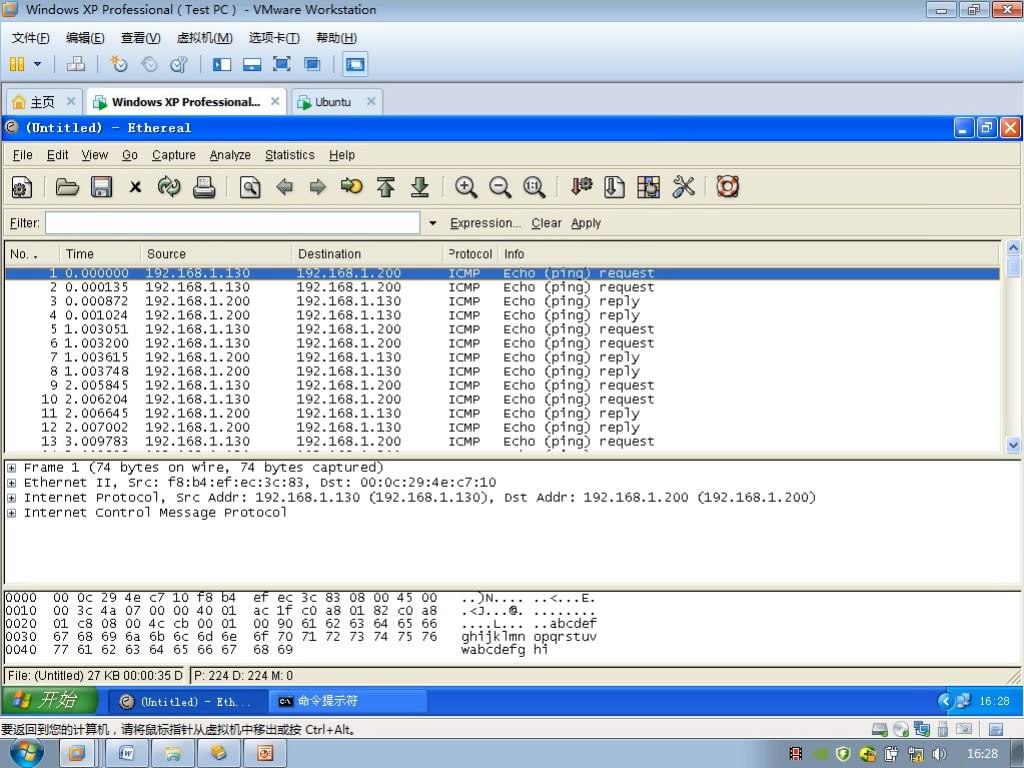
Task: Expand the Internet Protocol details node
Action: (11, 498)
